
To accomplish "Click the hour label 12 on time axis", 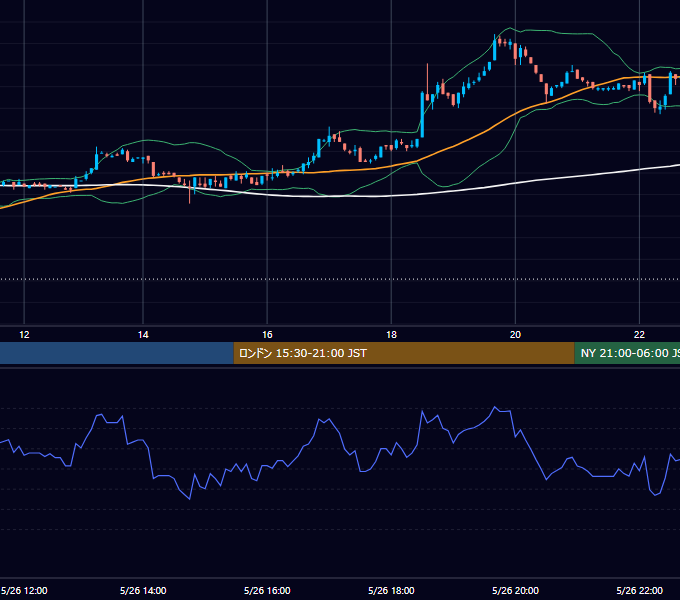I will (x=24, y=335).
